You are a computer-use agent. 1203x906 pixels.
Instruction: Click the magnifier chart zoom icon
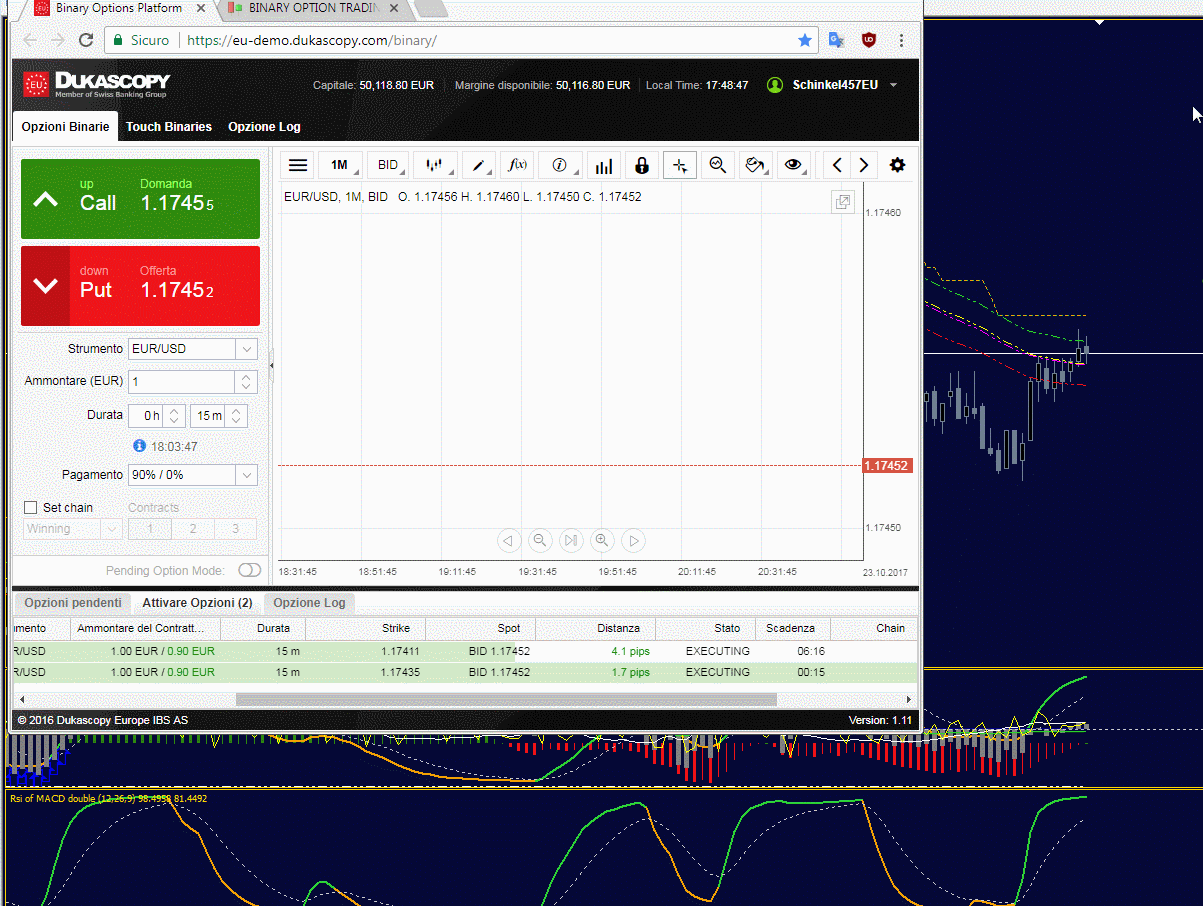[717, 165]
